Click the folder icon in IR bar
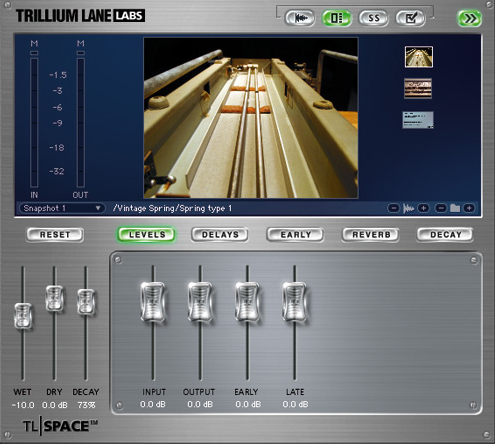Image resolution: width=495 pixels, height=444 pixels. click(x=455, y=208)
